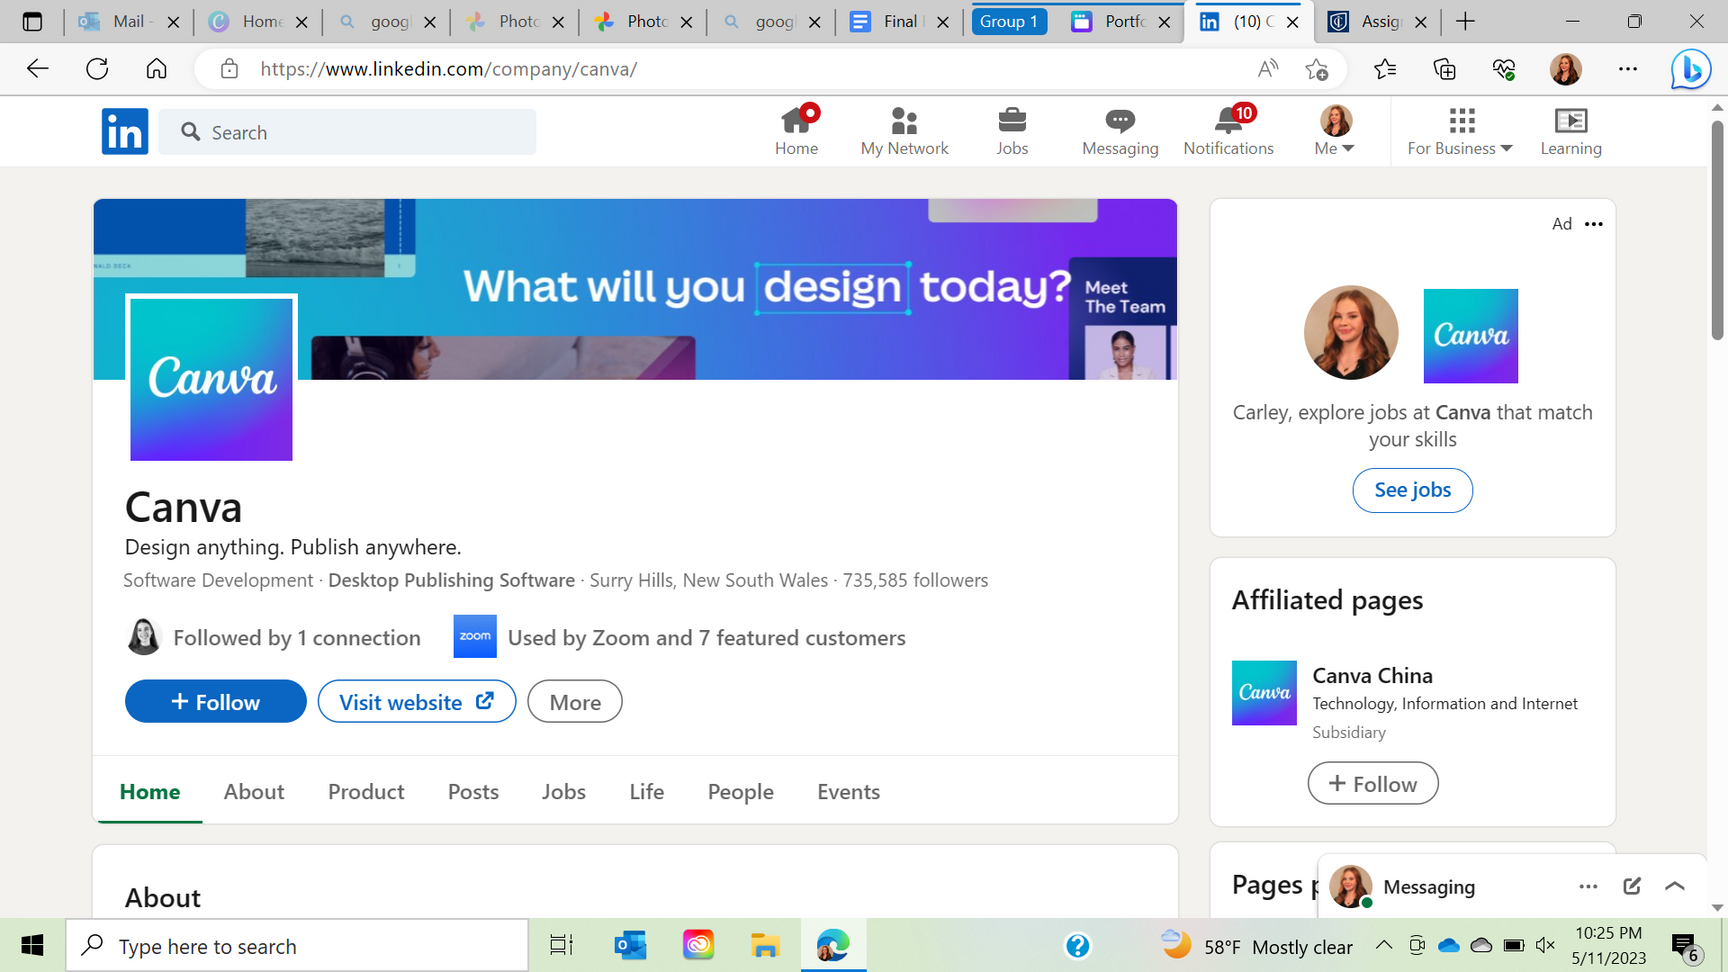
Task: Open read aloud icon in address bar
Action: pos(1268,69)
